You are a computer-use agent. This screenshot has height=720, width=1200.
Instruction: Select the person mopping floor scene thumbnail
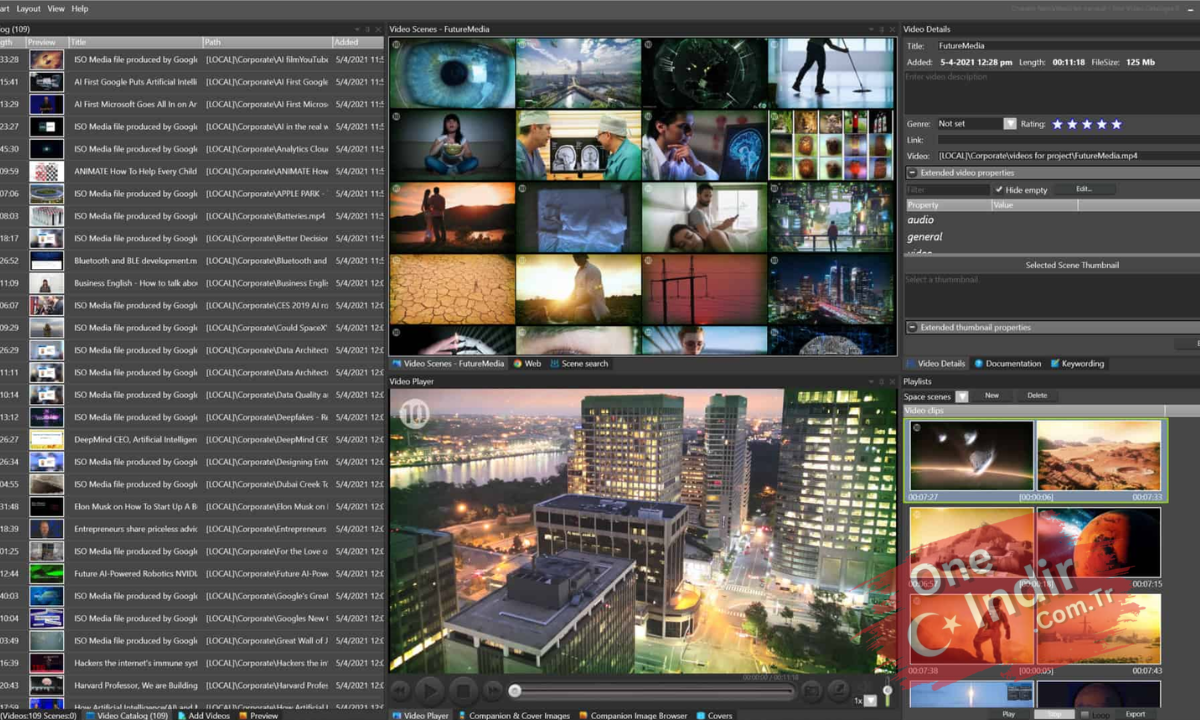[831, 73]
